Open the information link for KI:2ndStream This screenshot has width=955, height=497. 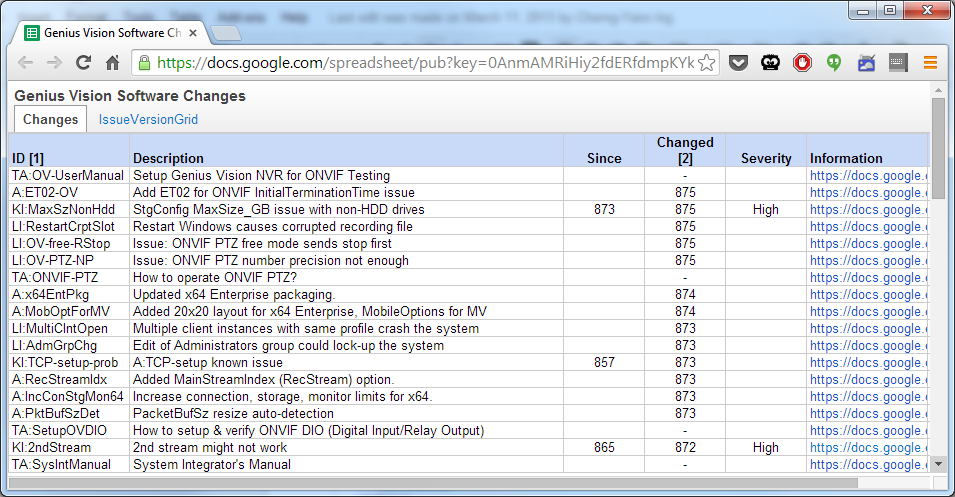(868, 448)
